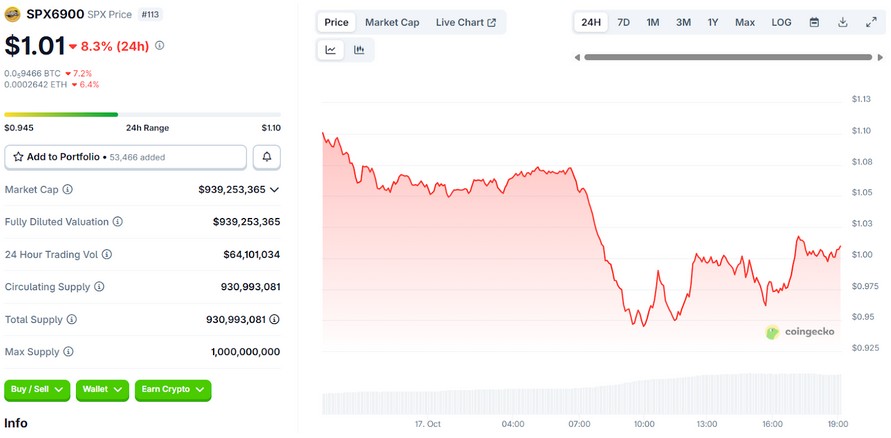Toggle LOG scale on the chart
Image resolution: width=891 pixels, height=438 pixels.
(781, 22)
